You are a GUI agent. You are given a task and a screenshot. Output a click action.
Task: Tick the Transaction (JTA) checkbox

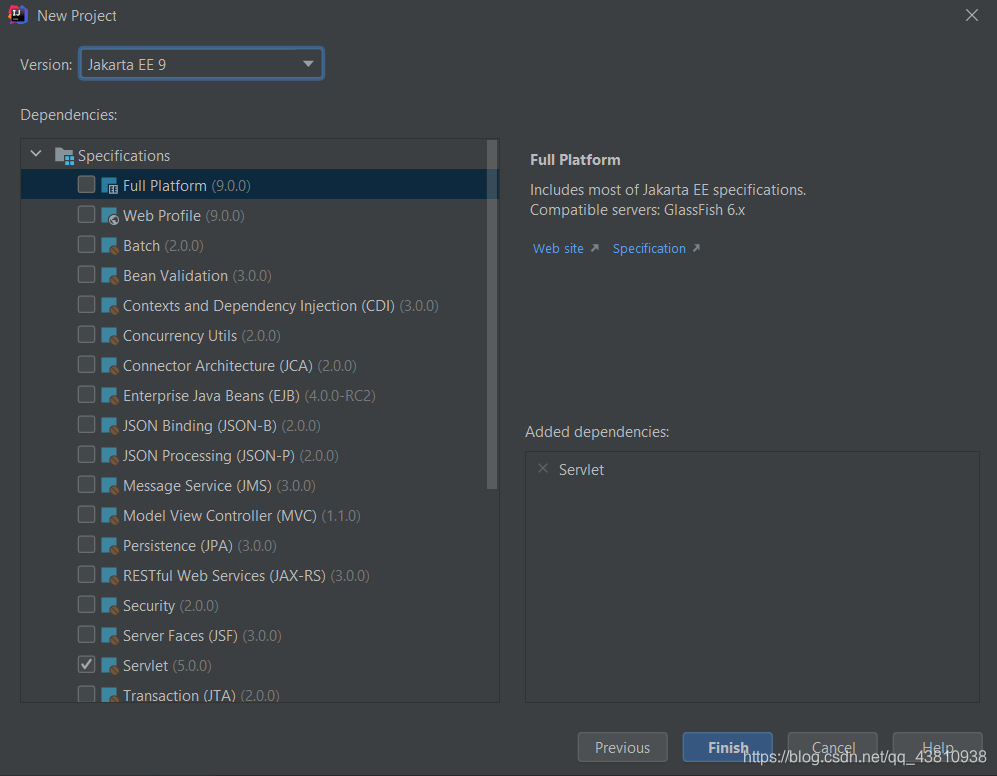tap(86, 693)
